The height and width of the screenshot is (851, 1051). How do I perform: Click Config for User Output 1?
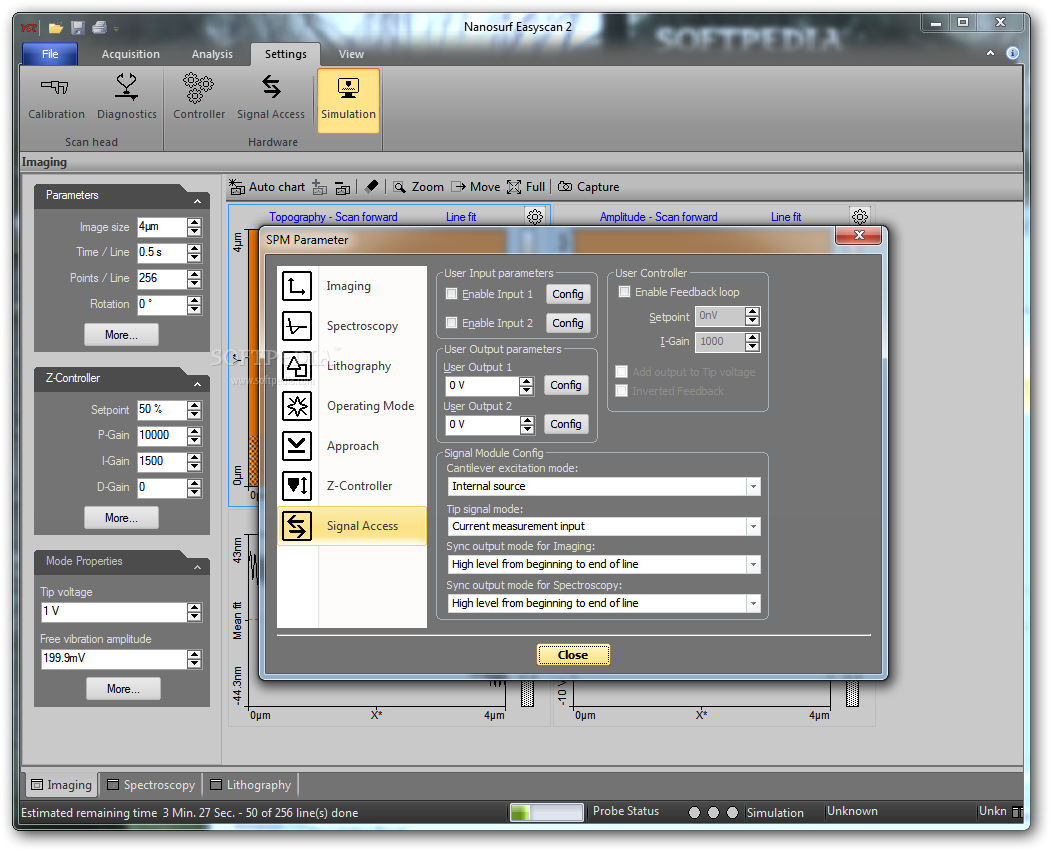tap(566, 385)
